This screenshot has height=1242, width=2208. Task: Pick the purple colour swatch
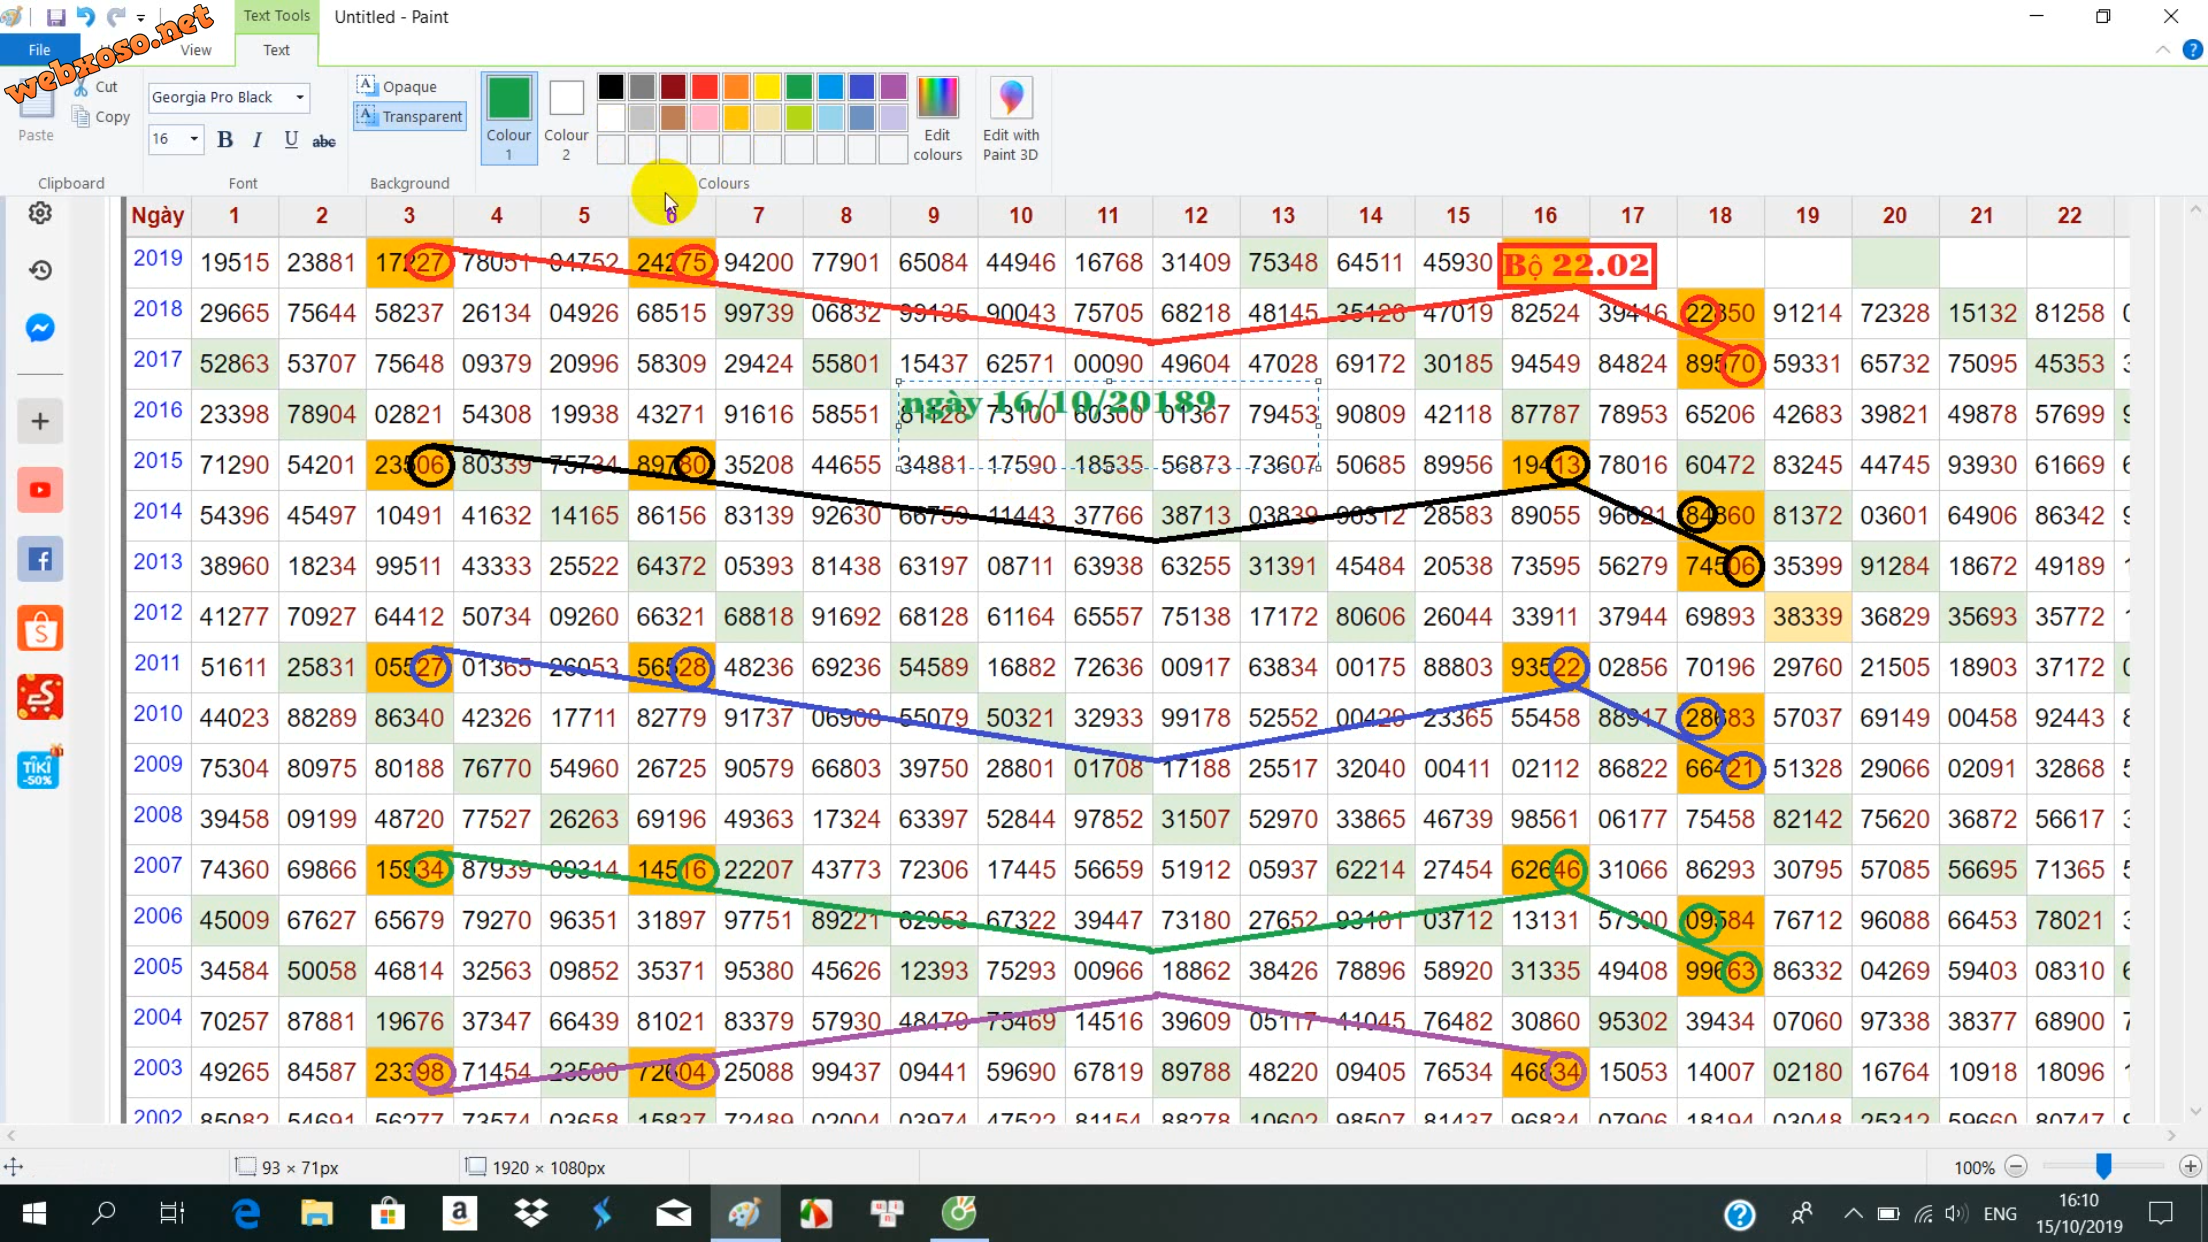(x=894, y=87)
